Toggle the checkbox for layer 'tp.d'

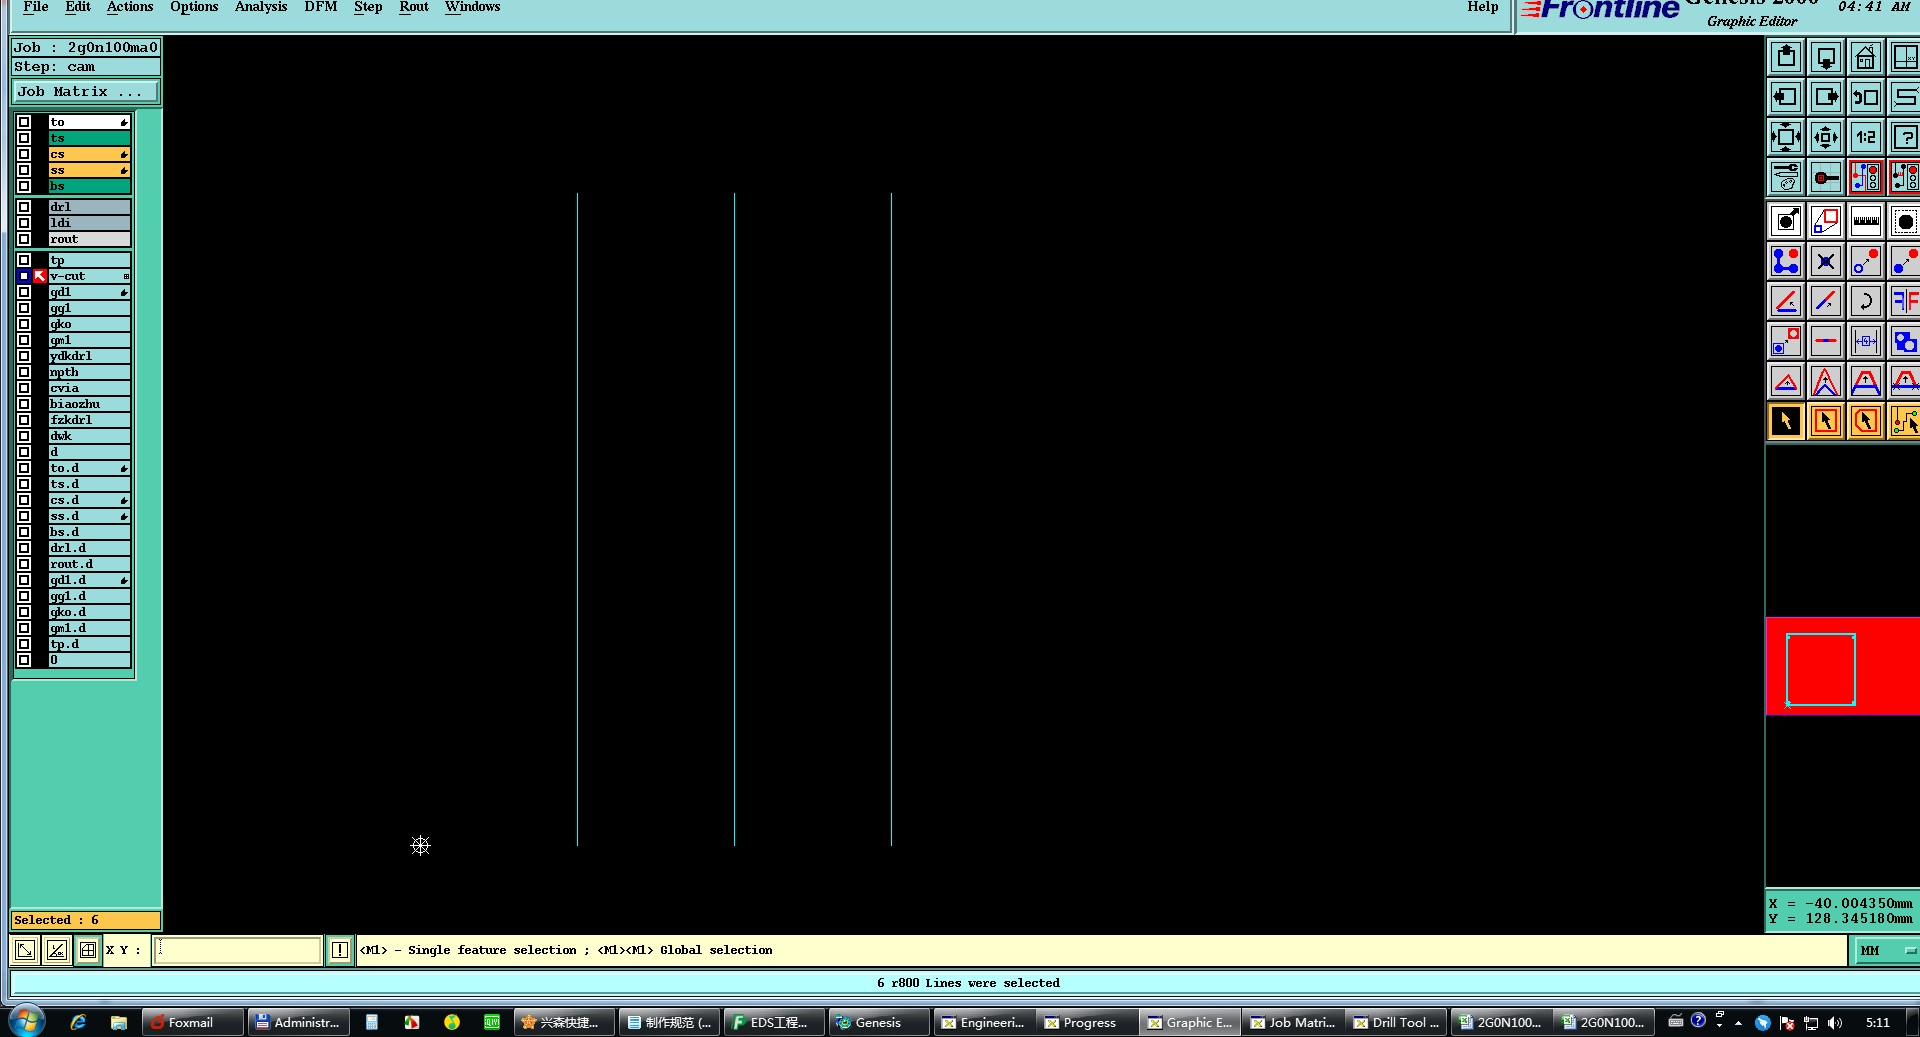(24, 644)
